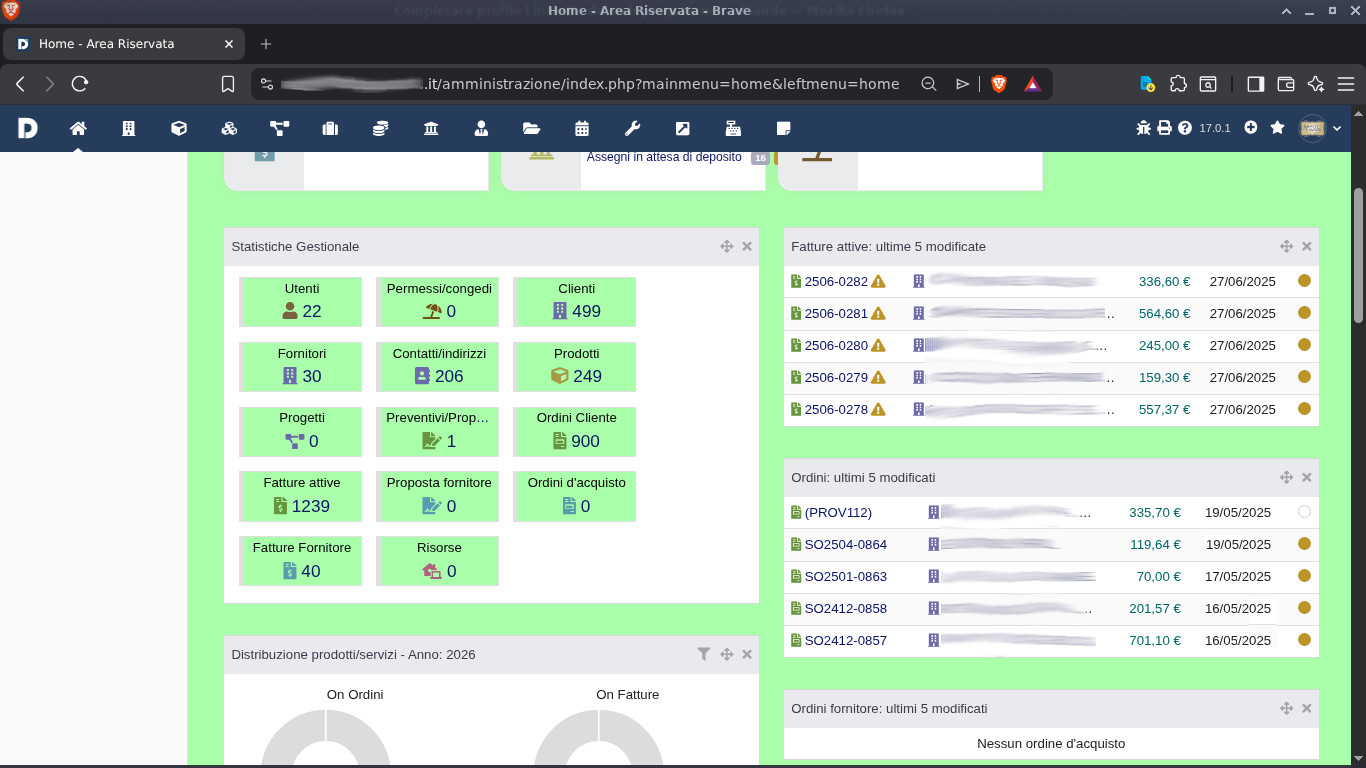Open invoice 2506-0281
Image resolution: width=1366 pixels, height=768 pixels.
coord(836,313)
